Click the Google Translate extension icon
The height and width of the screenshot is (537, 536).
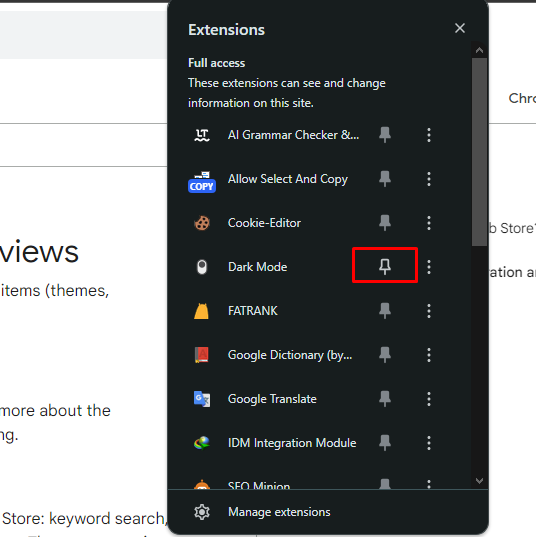[202, 399]
